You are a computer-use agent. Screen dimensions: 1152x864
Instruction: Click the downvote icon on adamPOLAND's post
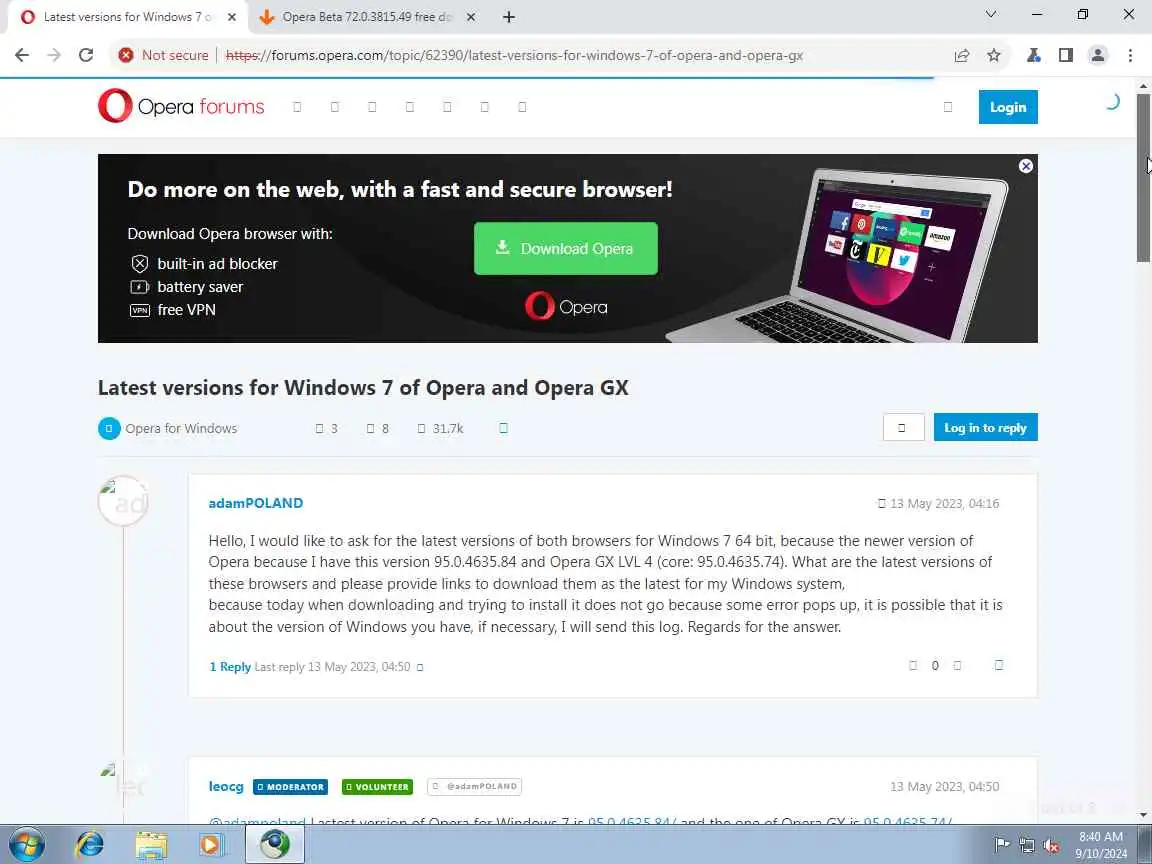pos(957,666)
